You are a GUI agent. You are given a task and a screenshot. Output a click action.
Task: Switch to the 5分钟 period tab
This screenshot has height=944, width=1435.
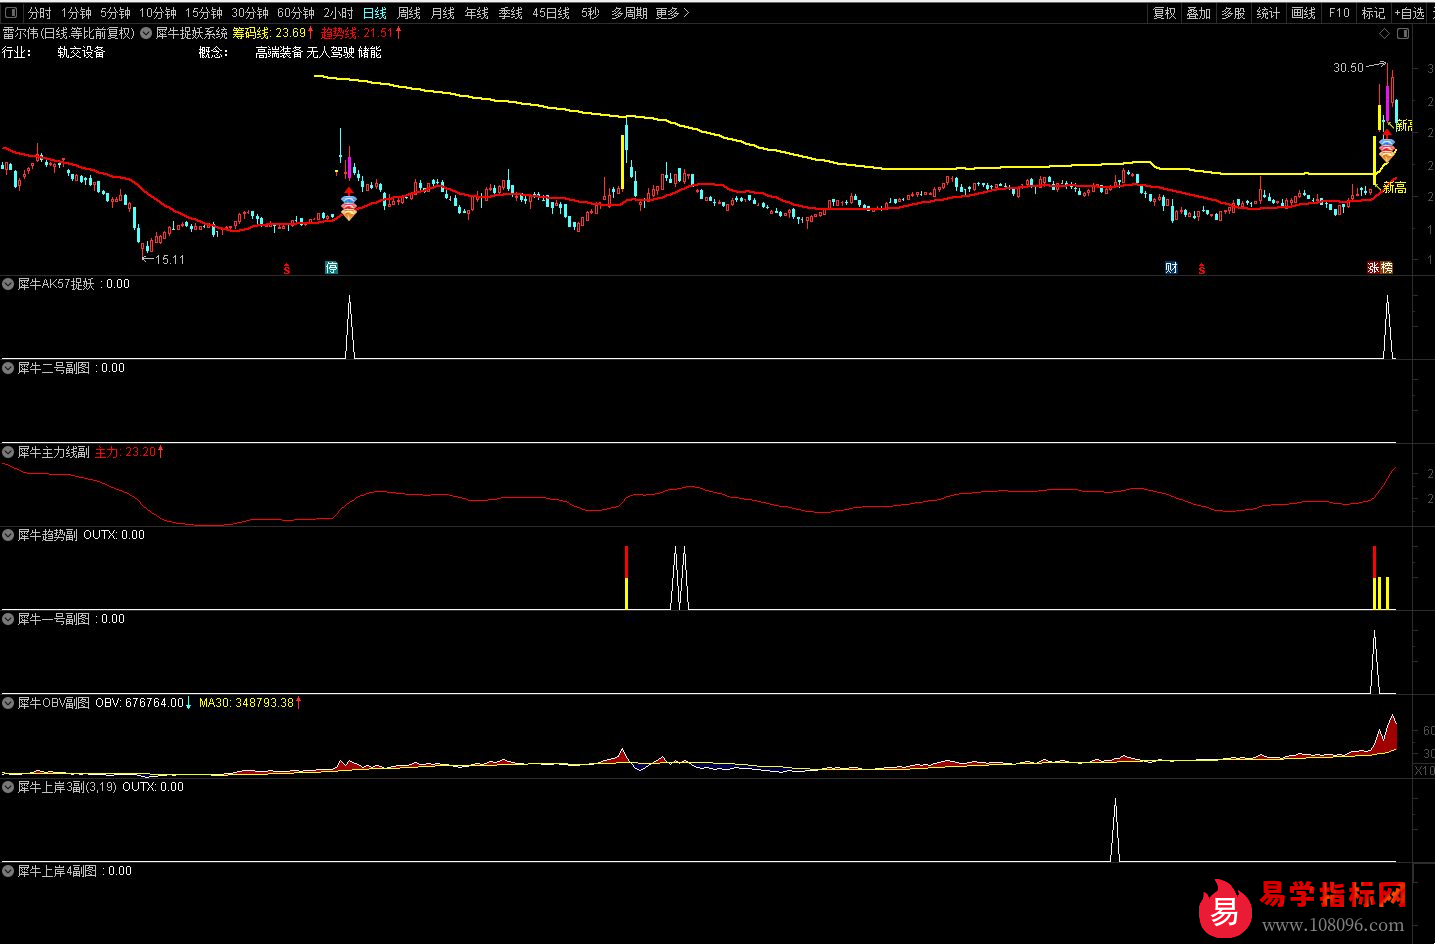tap(115, 13)
